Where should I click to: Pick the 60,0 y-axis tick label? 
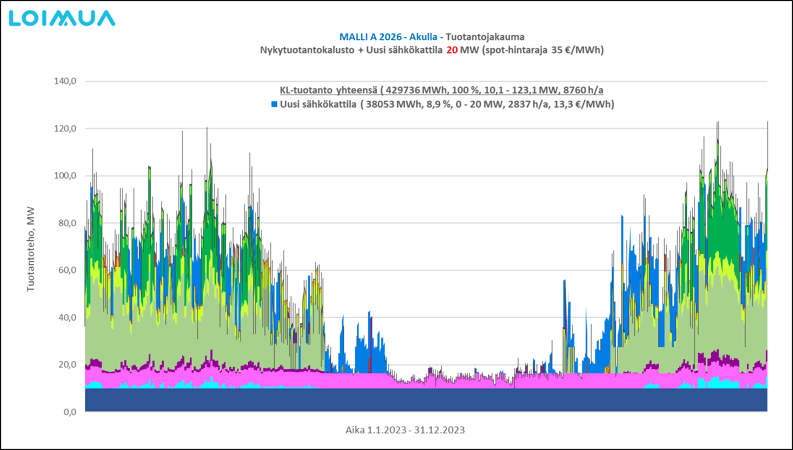[67, 270]
